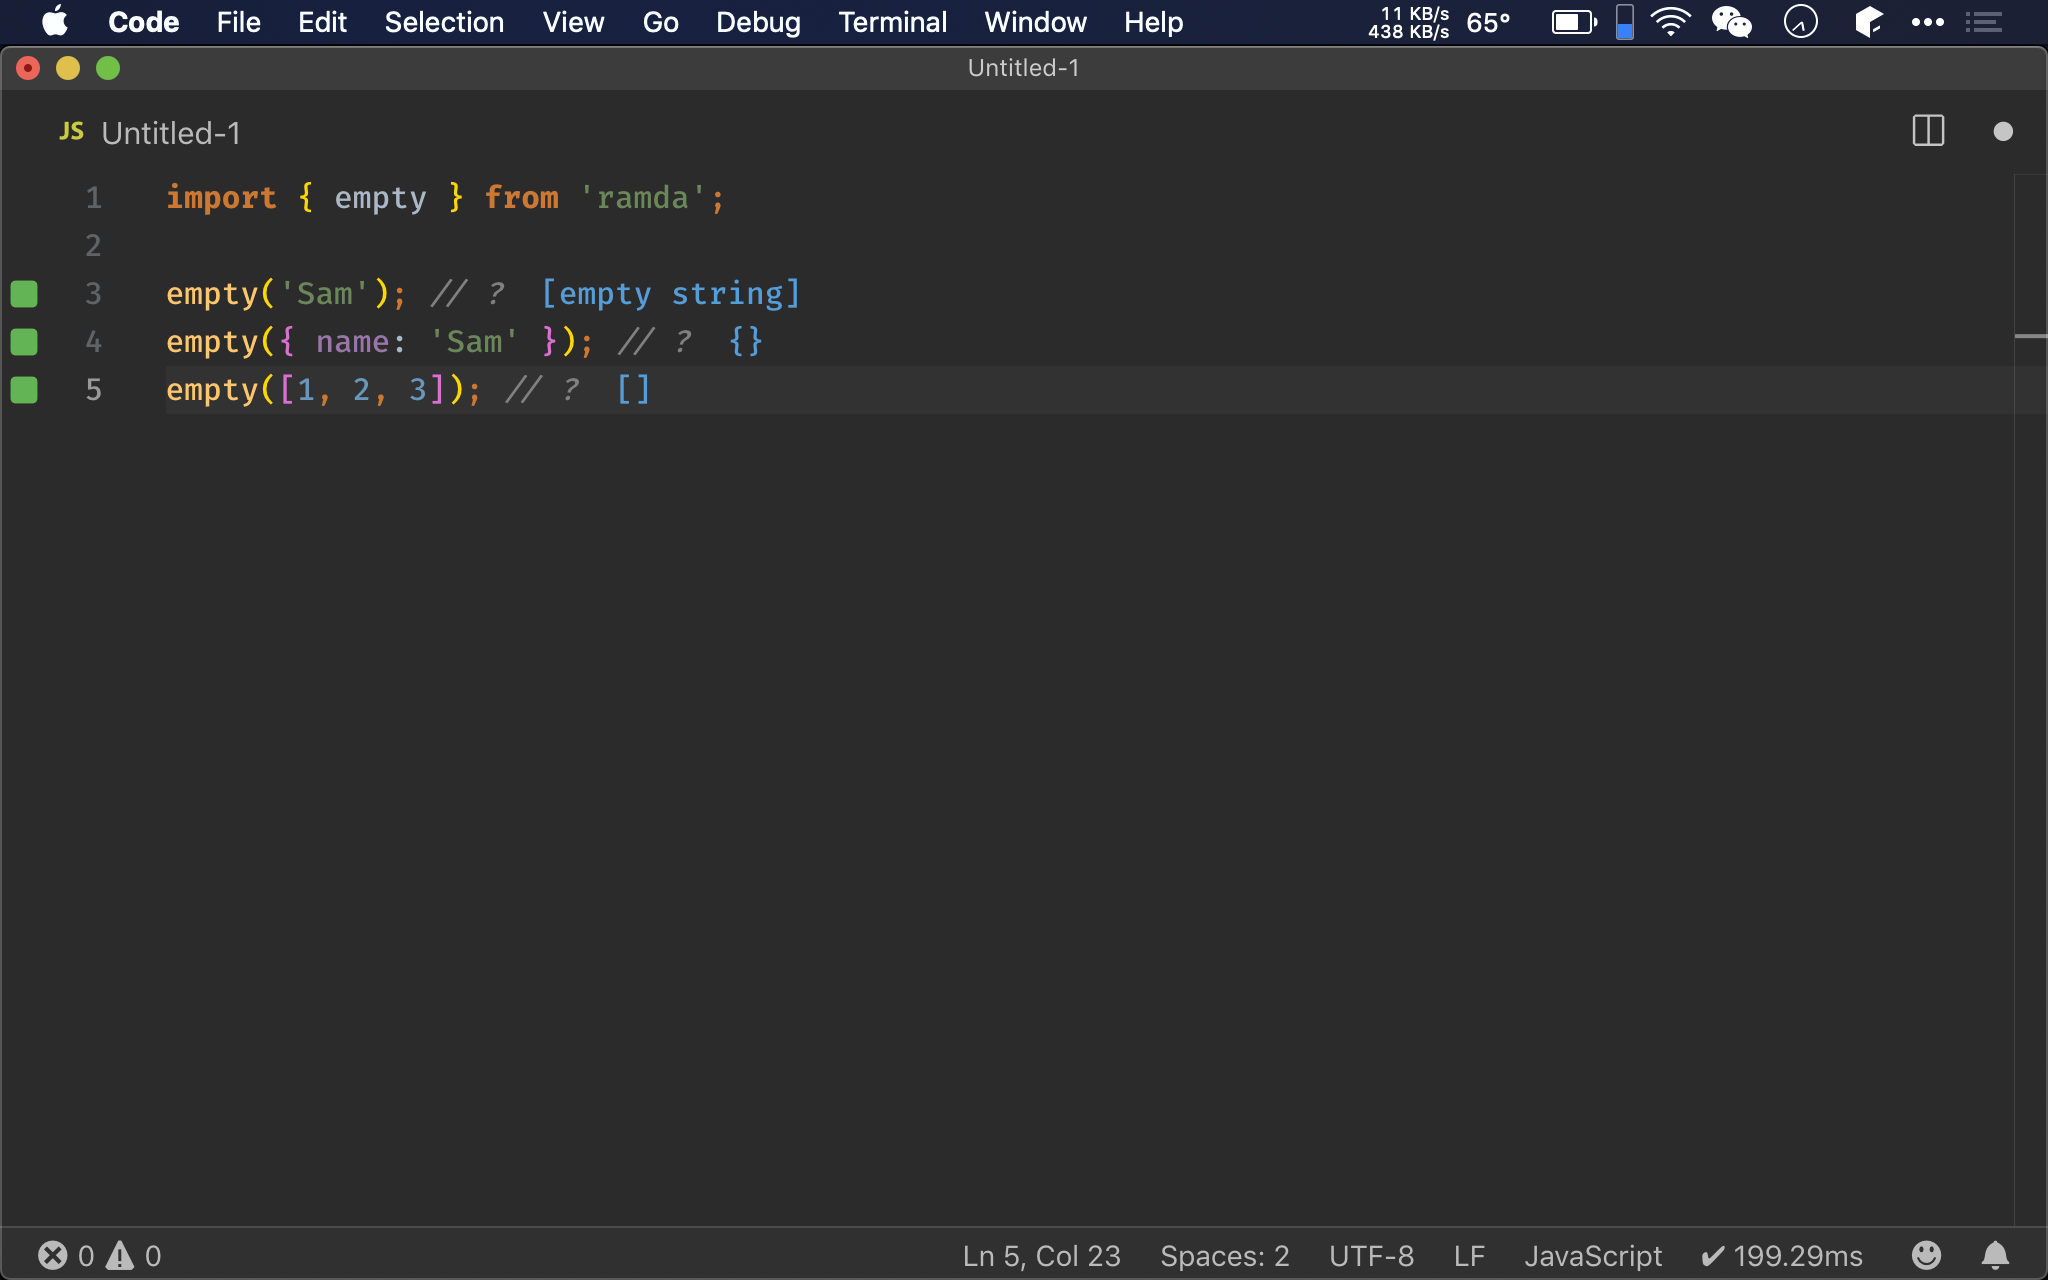Change indentation via Spaces: 2

1224,1256
